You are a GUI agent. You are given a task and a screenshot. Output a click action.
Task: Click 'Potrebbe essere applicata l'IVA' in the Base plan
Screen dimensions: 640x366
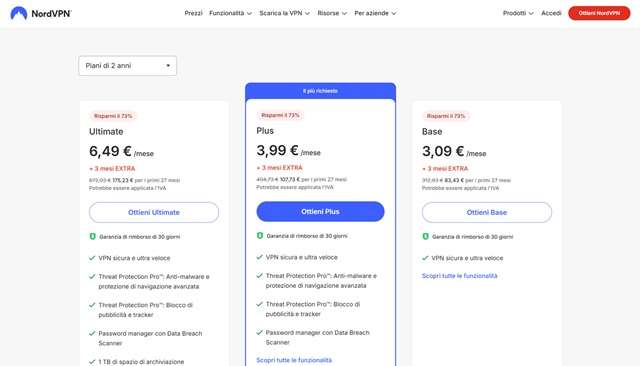pos(460,188)
